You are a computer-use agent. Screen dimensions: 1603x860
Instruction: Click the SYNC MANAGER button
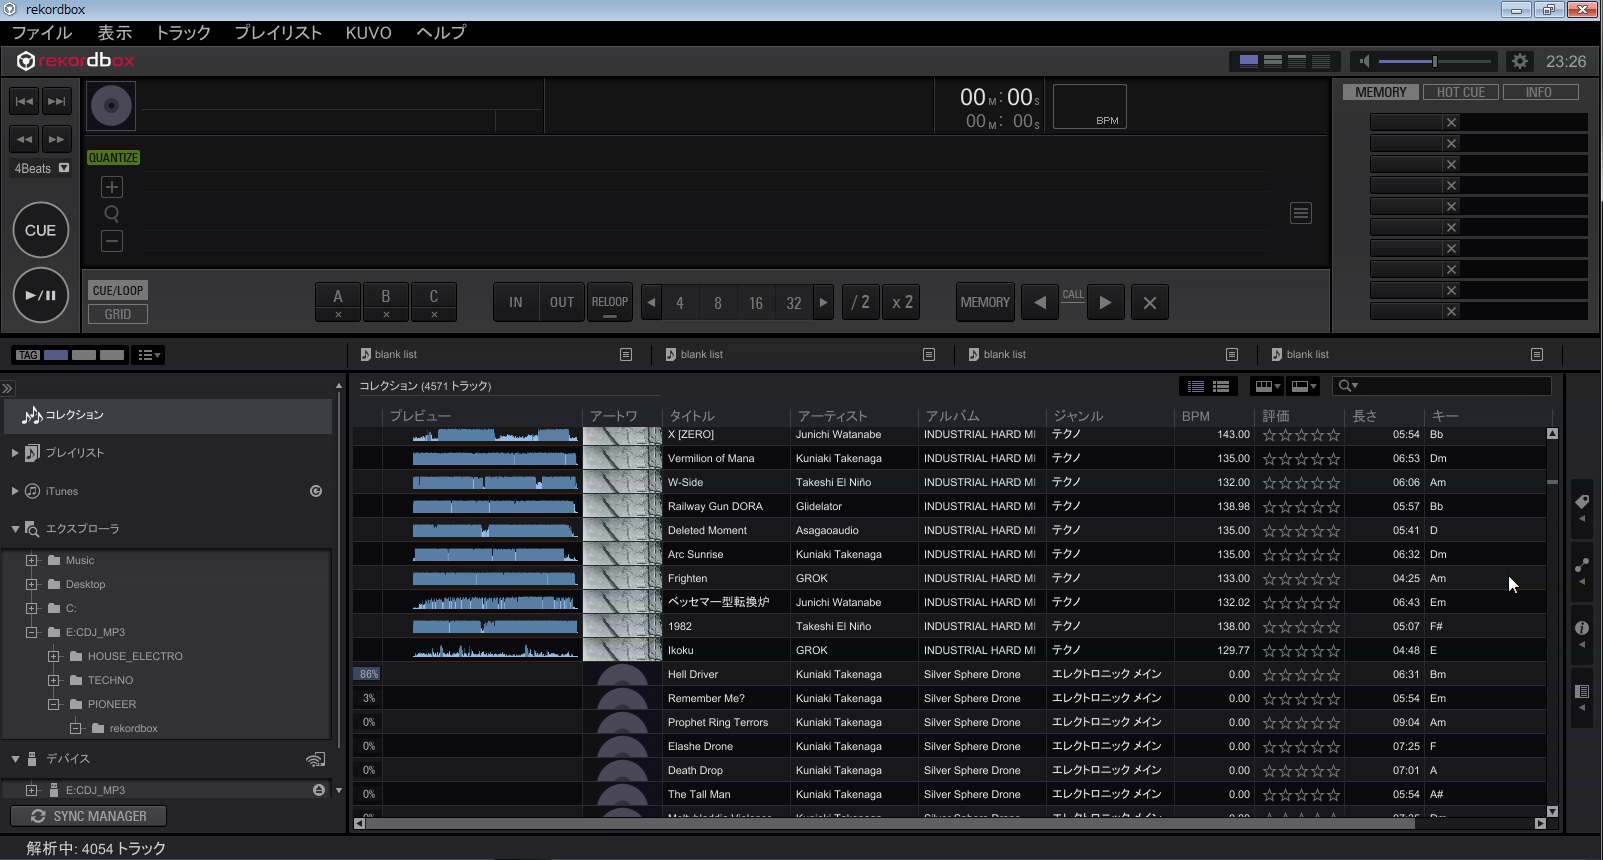[x=89, y=816]
